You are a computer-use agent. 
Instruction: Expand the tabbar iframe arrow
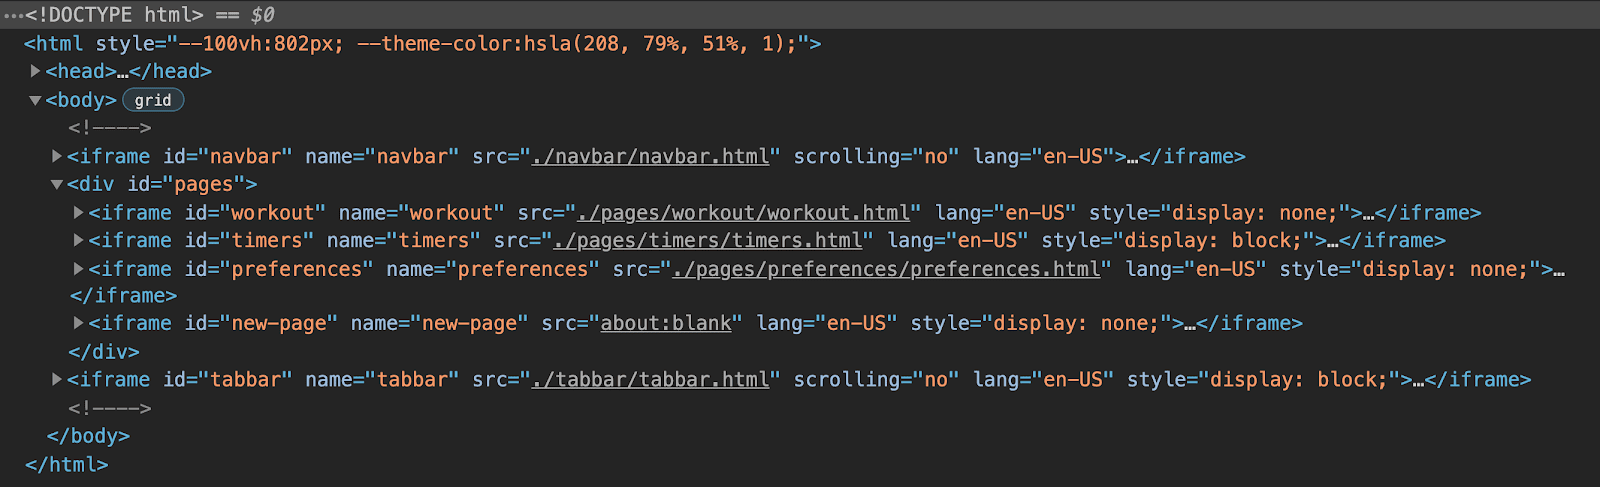tap(57, 379)
